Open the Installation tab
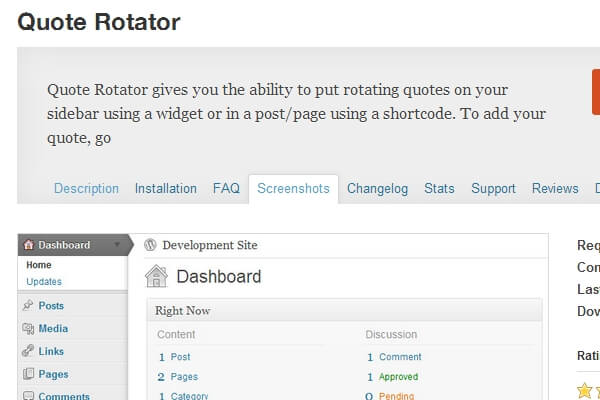 pos(166,188)
